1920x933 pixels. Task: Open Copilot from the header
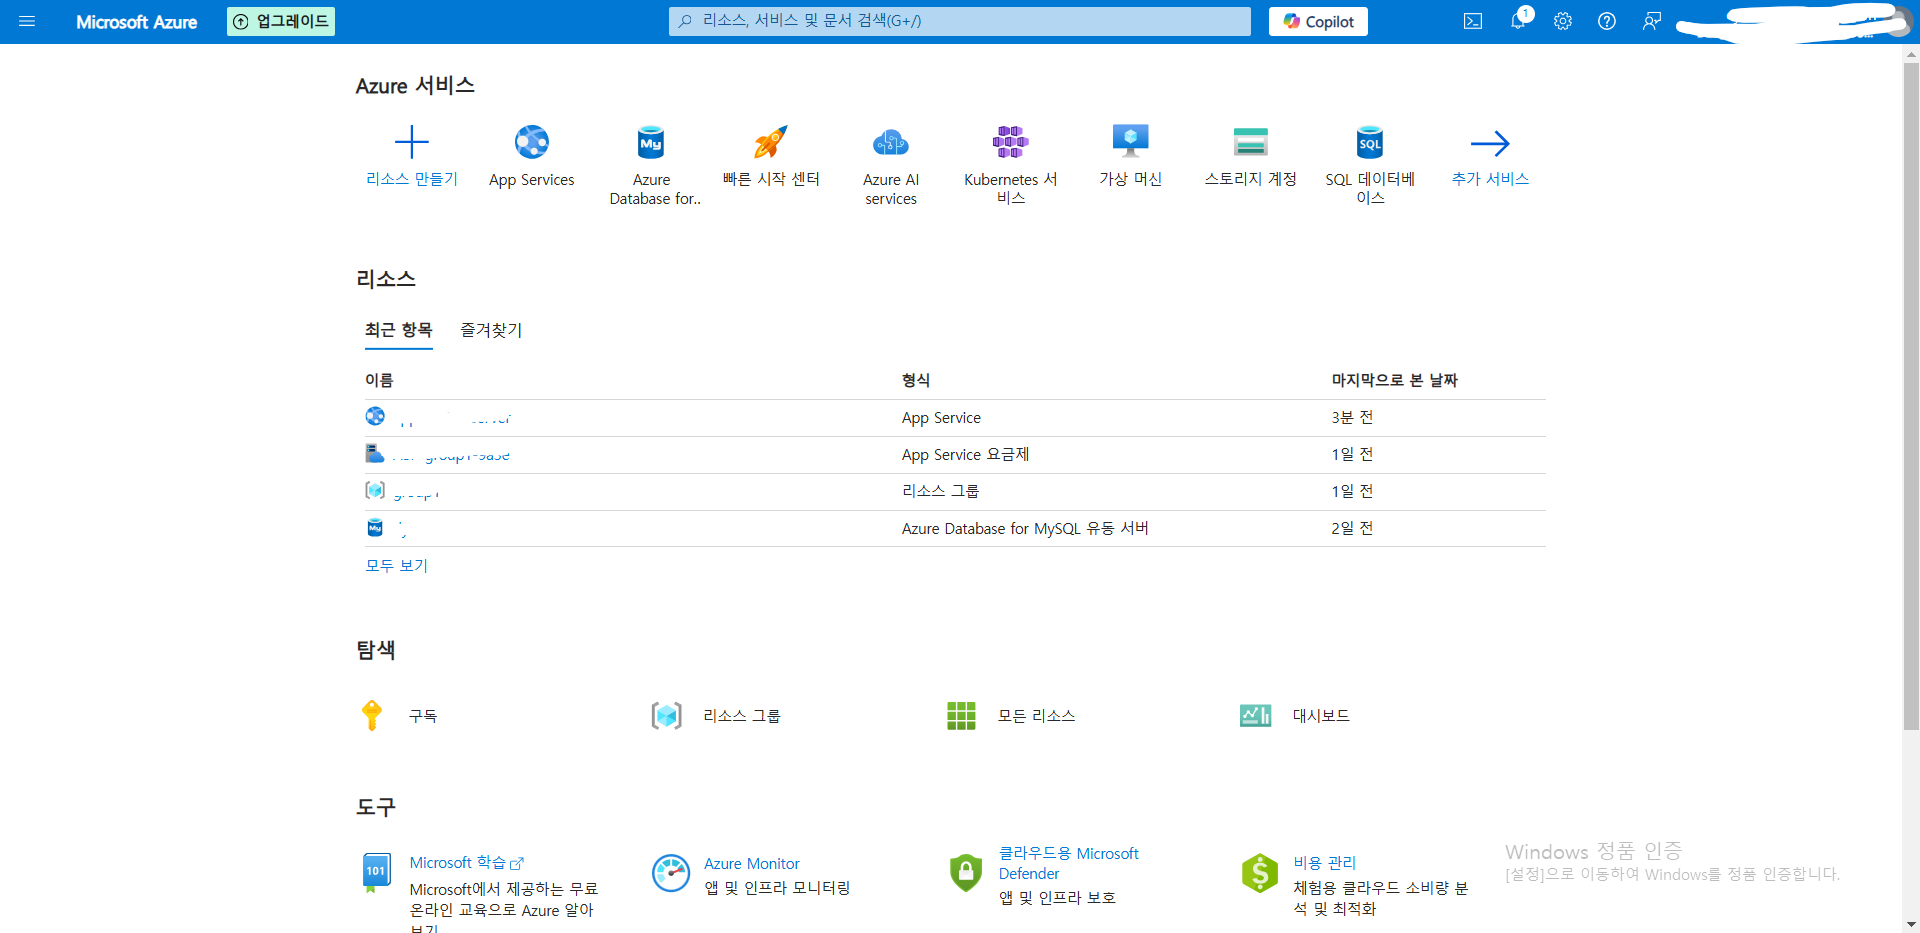[1318, 21]
